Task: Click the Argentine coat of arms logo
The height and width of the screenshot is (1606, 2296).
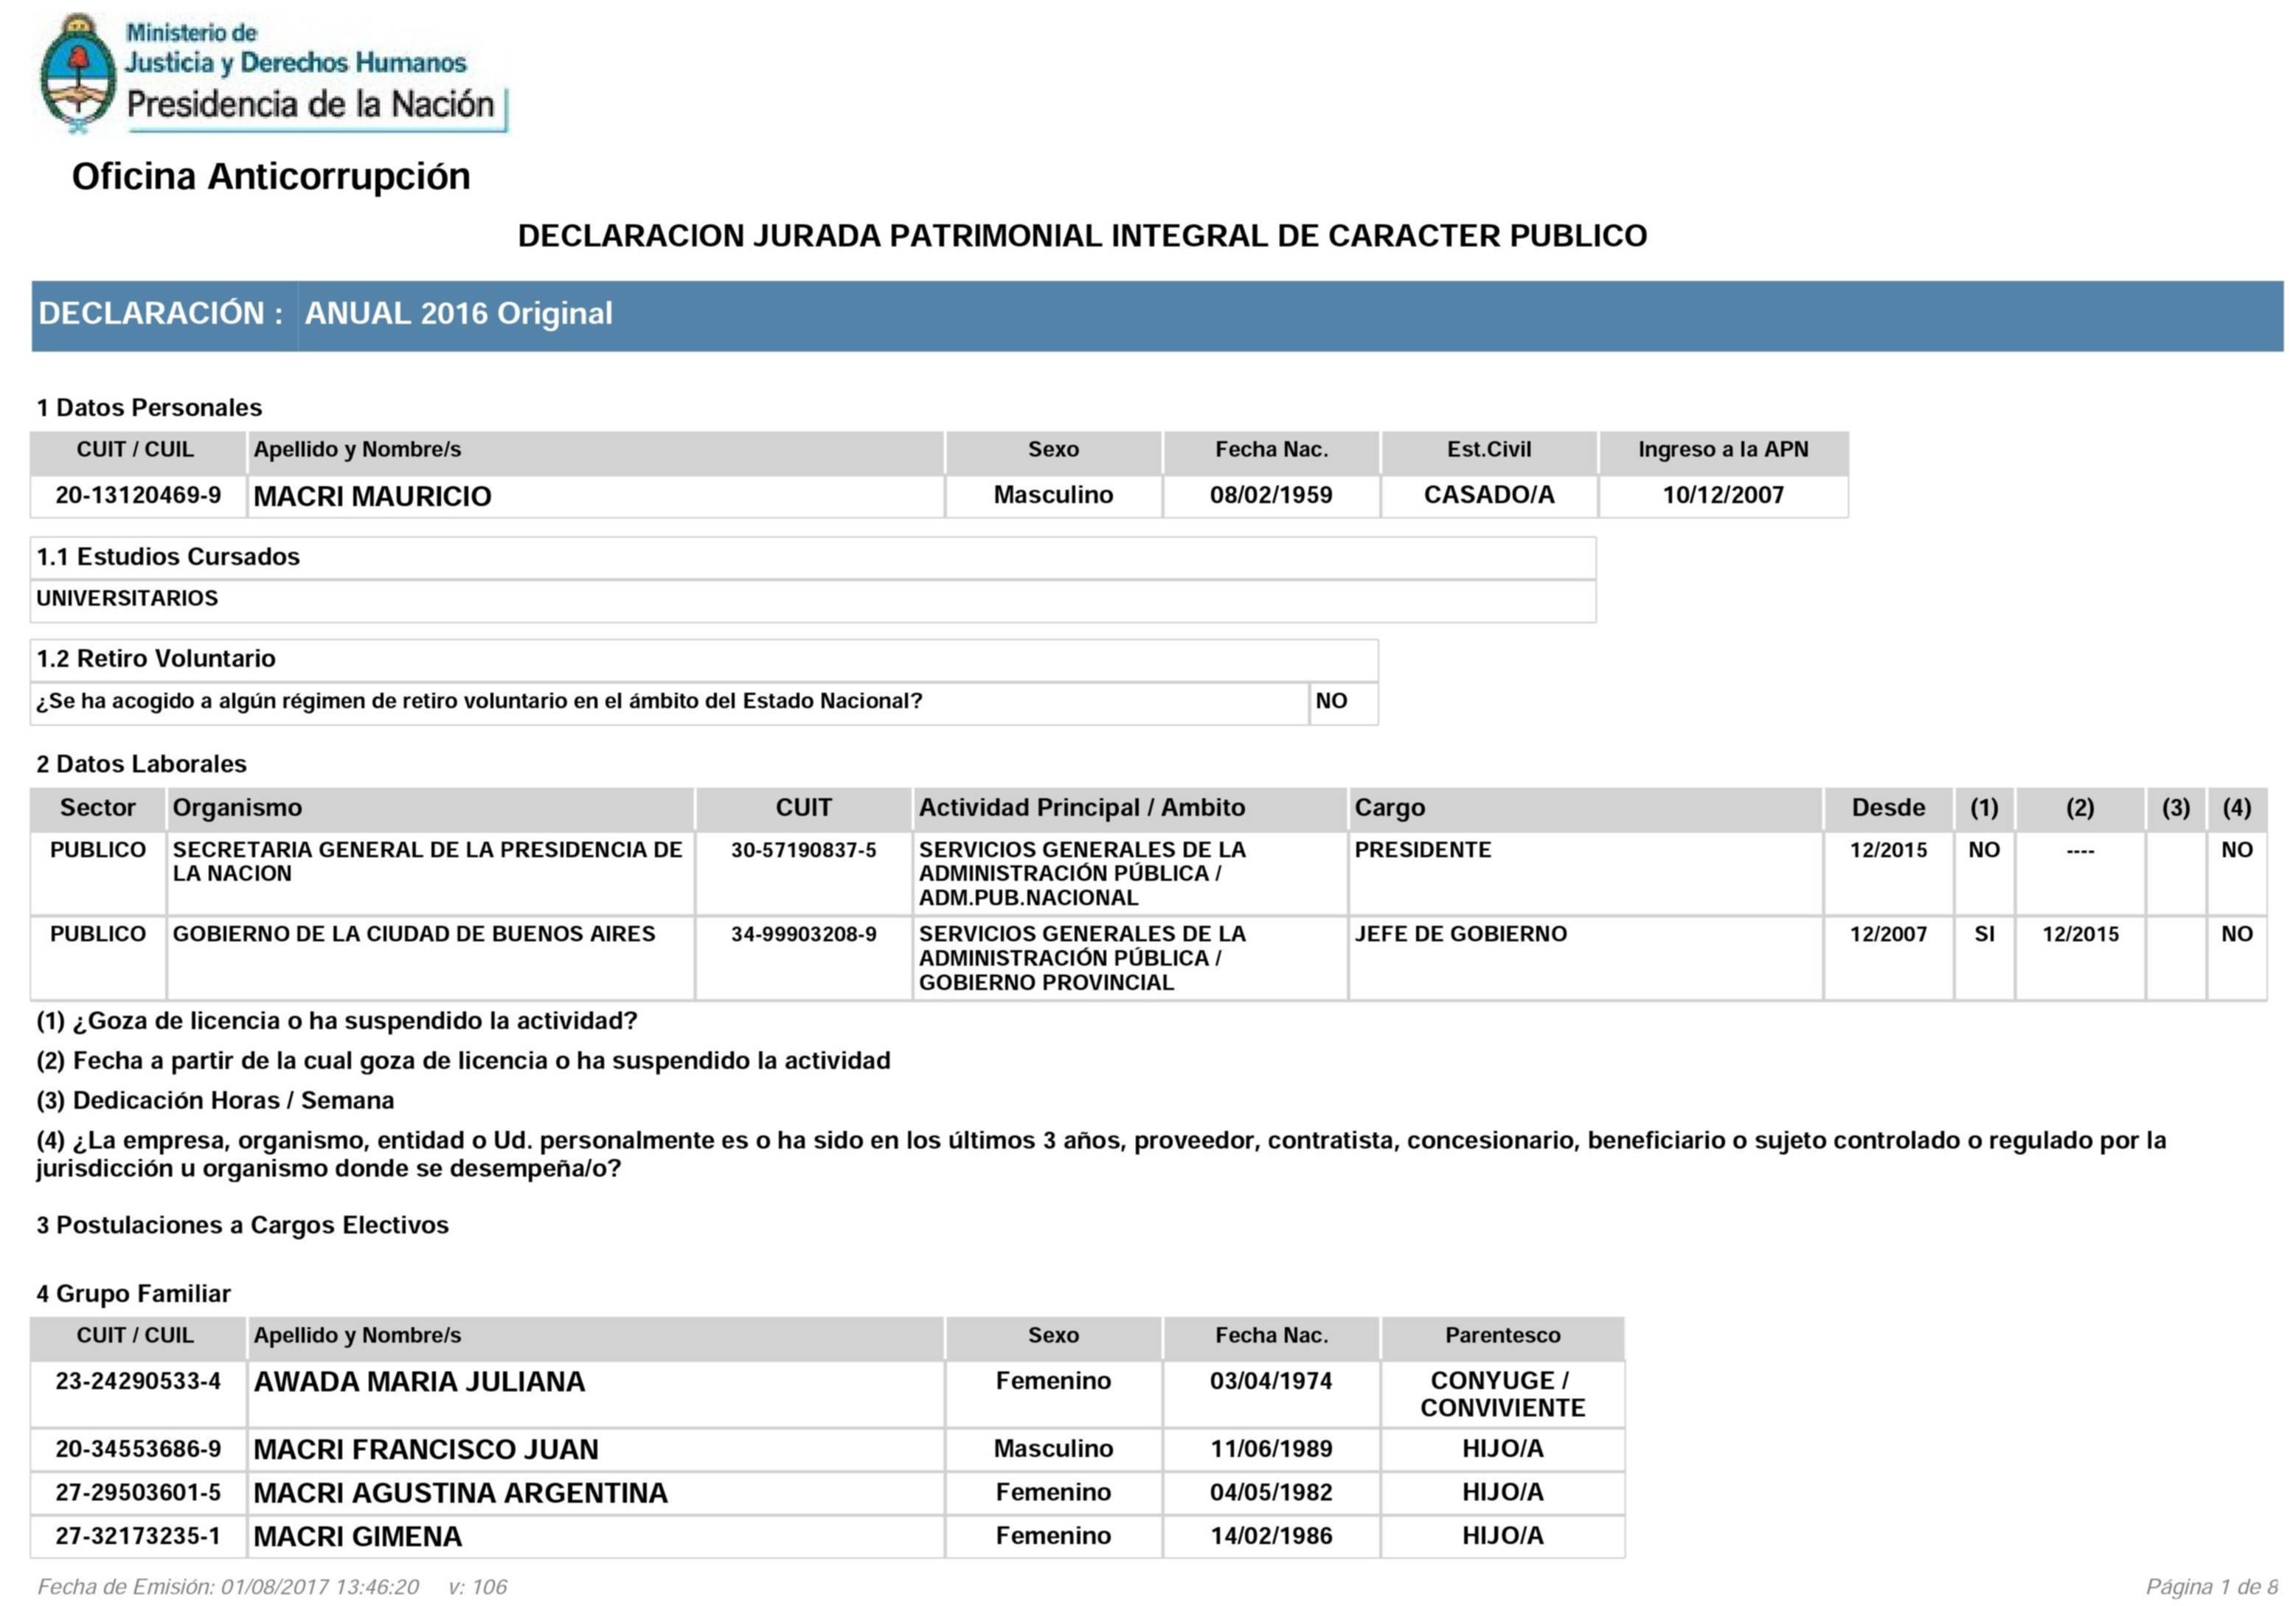Action: pos(78,73)
